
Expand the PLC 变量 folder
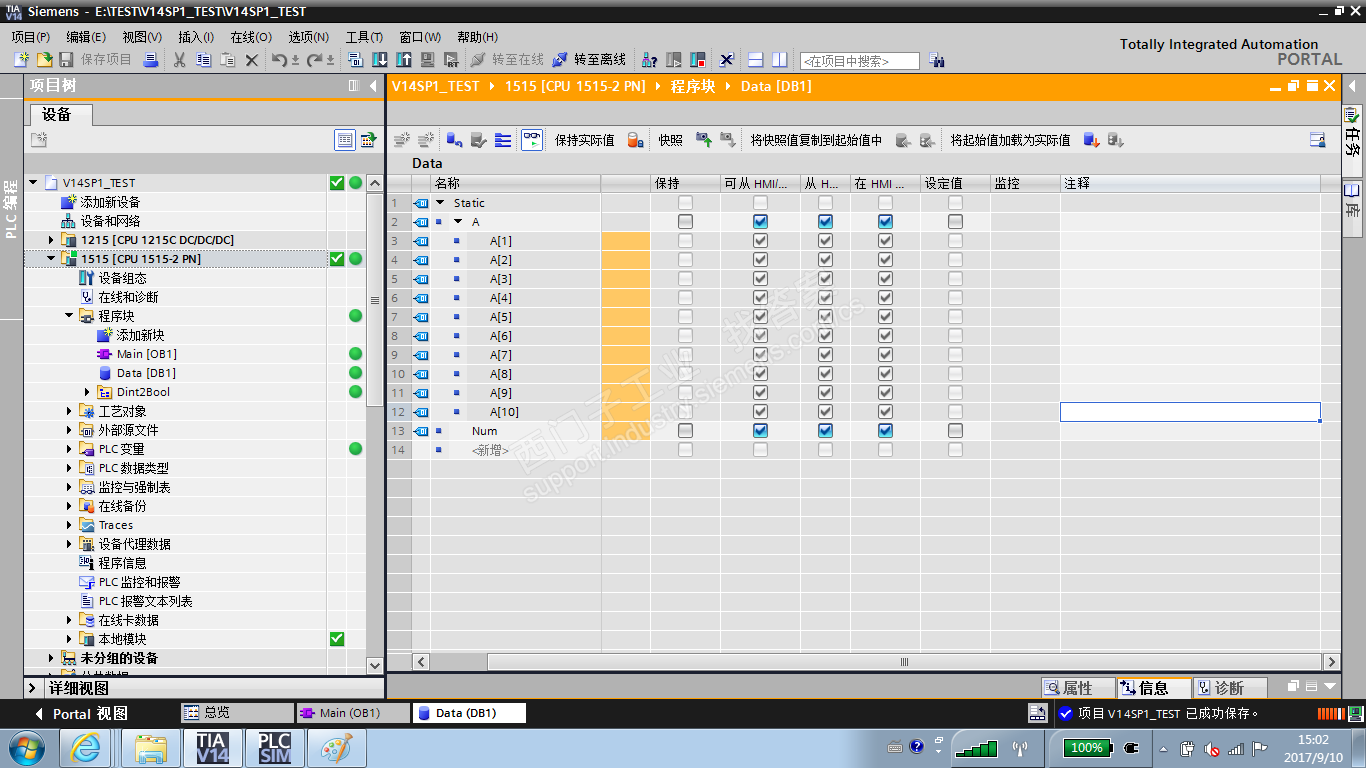pyautogui.click(x=69, y=449)
